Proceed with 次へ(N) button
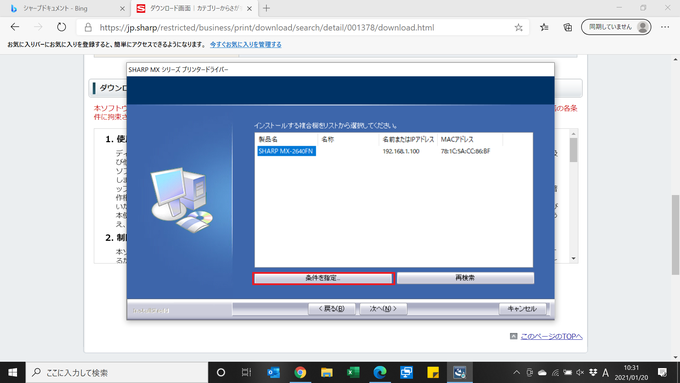The image size is (680, 383). click(x=383, y=308)
